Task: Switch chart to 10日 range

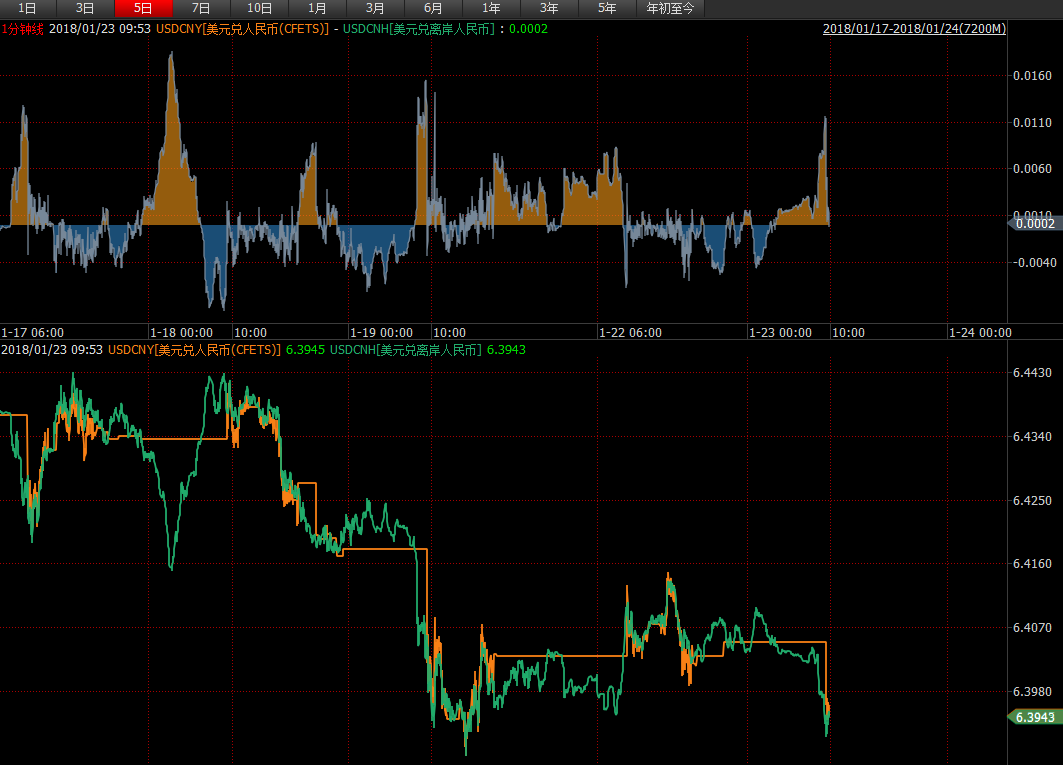Action: coord(259,8)
